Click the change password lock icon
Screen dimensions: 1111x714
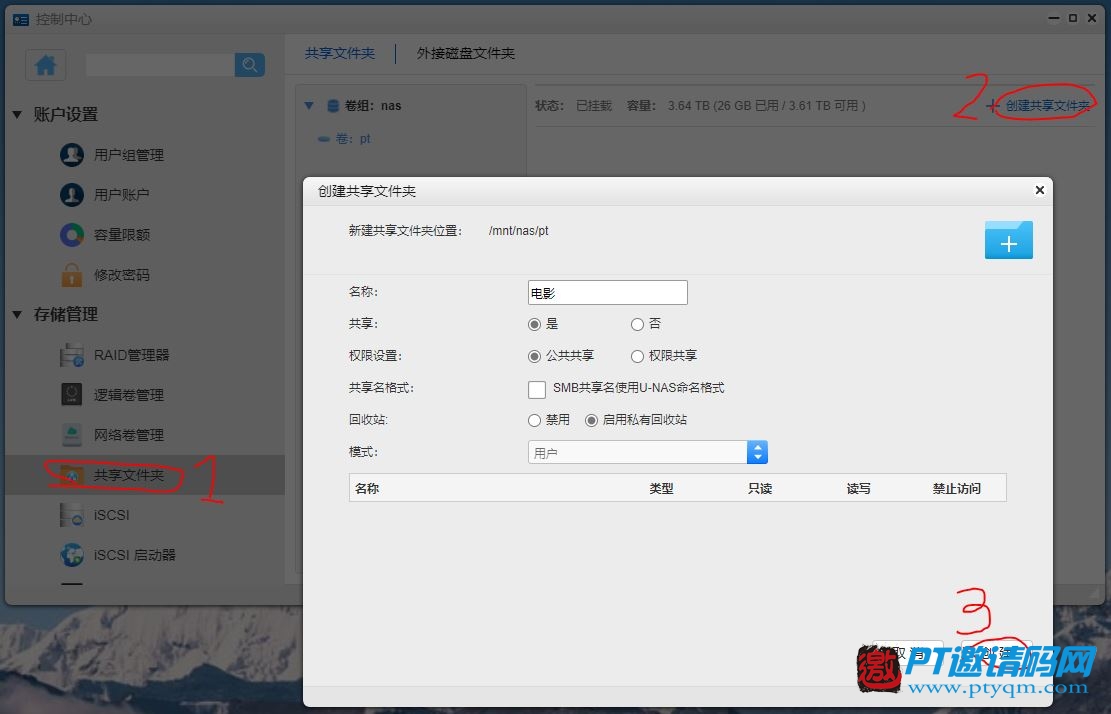pos(72,275)
